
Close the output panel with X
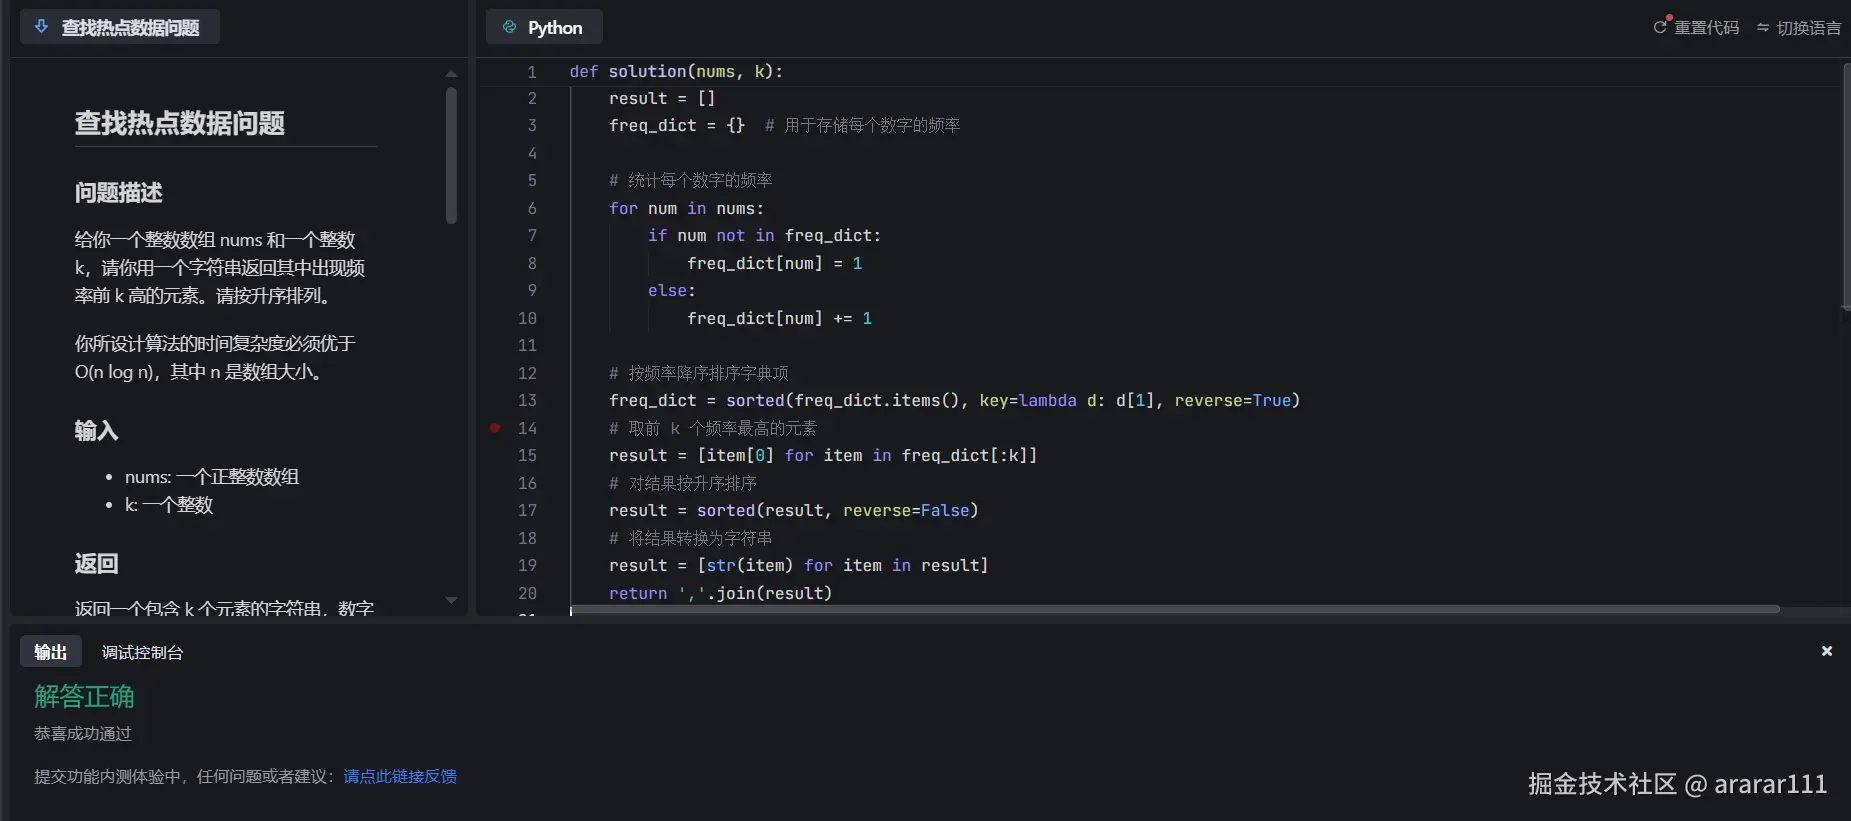1827,651
